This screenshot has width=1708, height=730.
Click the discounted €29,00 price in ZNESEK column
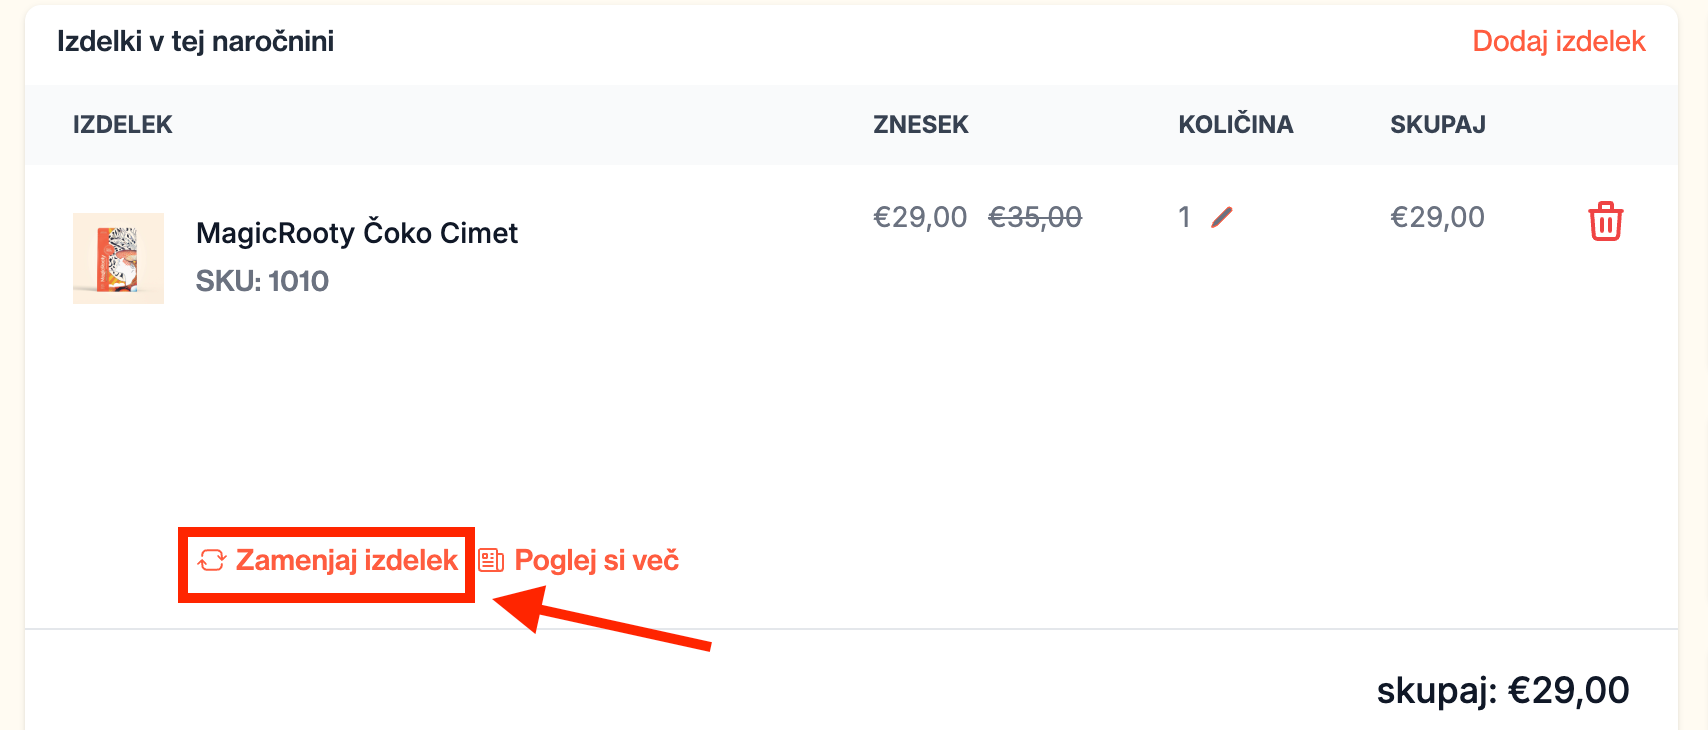click(x=920, y=217)
